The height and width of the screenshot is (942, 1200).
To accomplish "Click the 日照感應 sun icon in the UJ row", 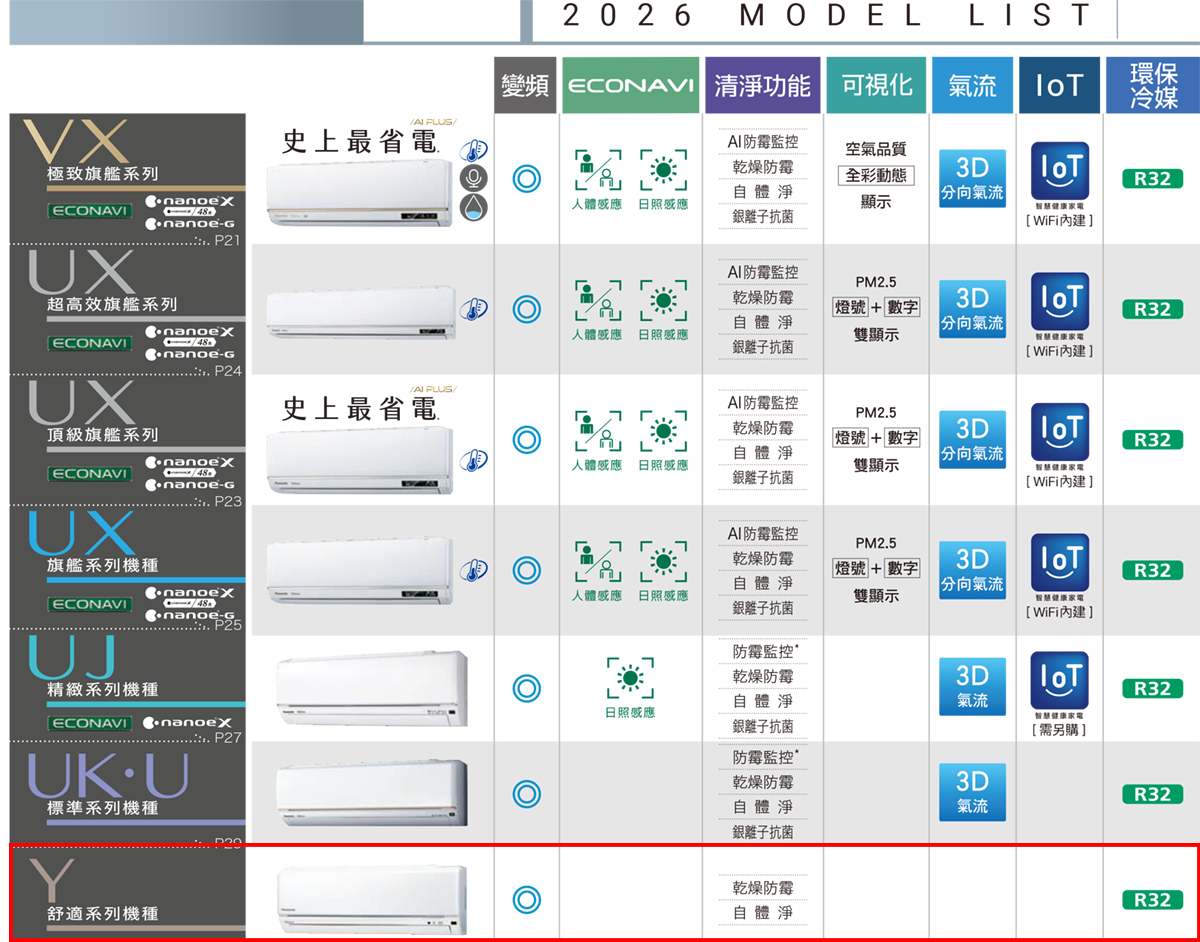I will [630, 679].
